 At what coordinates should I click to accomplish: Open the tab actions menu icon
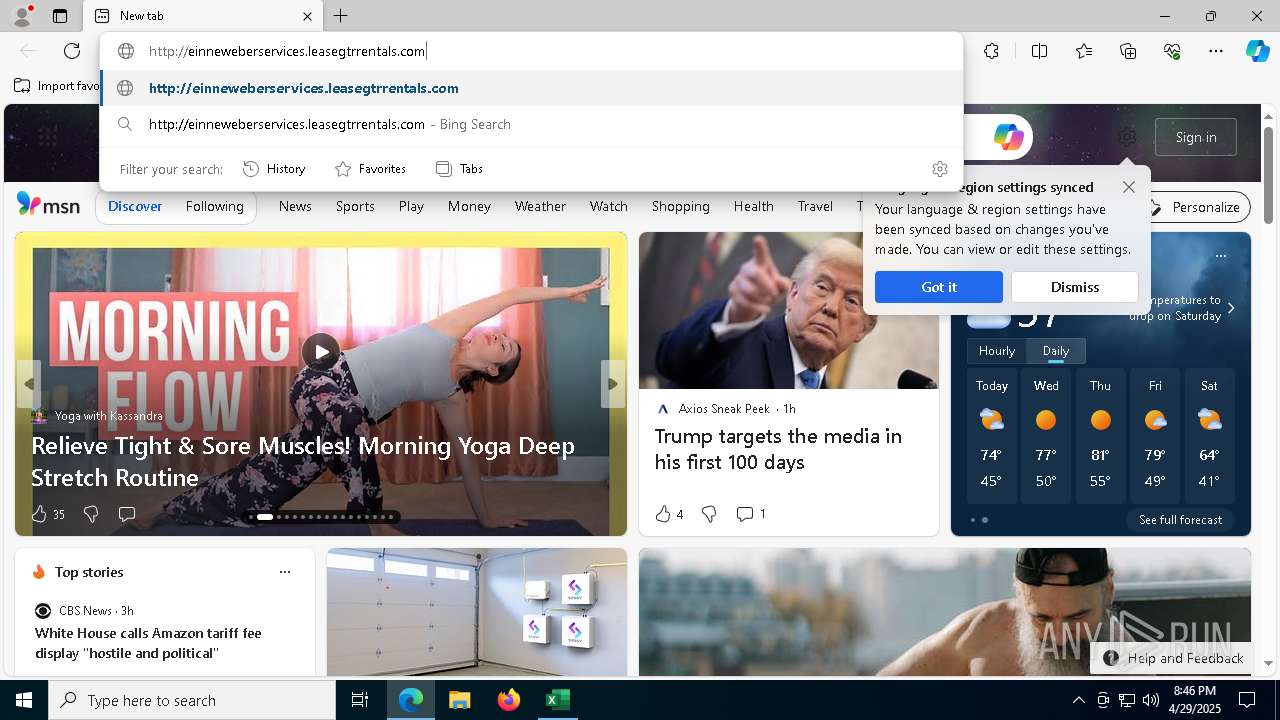click(60, 16)
